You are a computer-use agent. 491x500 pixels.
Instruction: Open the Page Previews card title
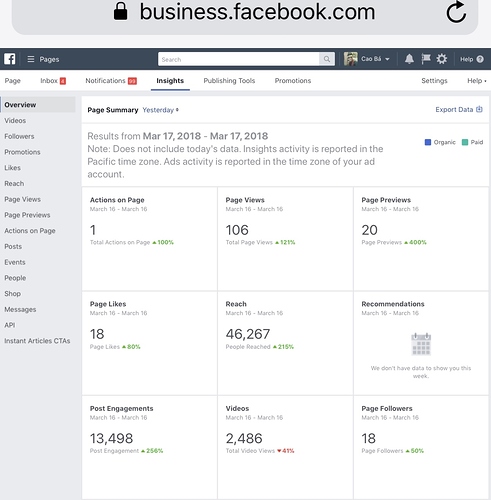coord(386,200)
